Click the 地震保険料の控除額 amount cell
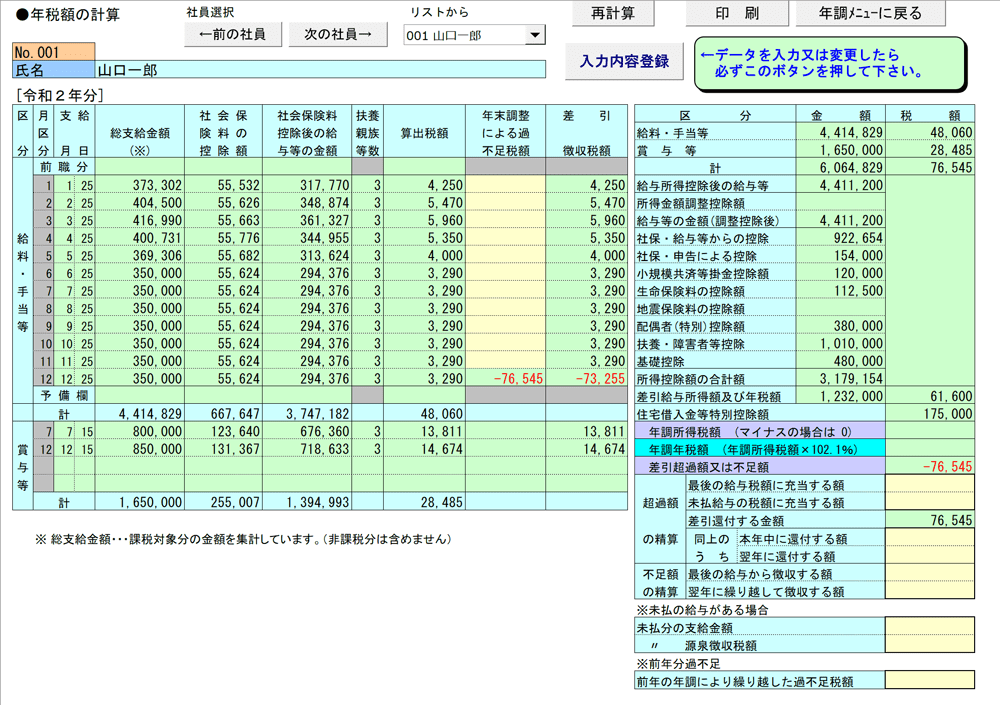The height and width of the screenshot is (705, 1000). pos(841,308)
